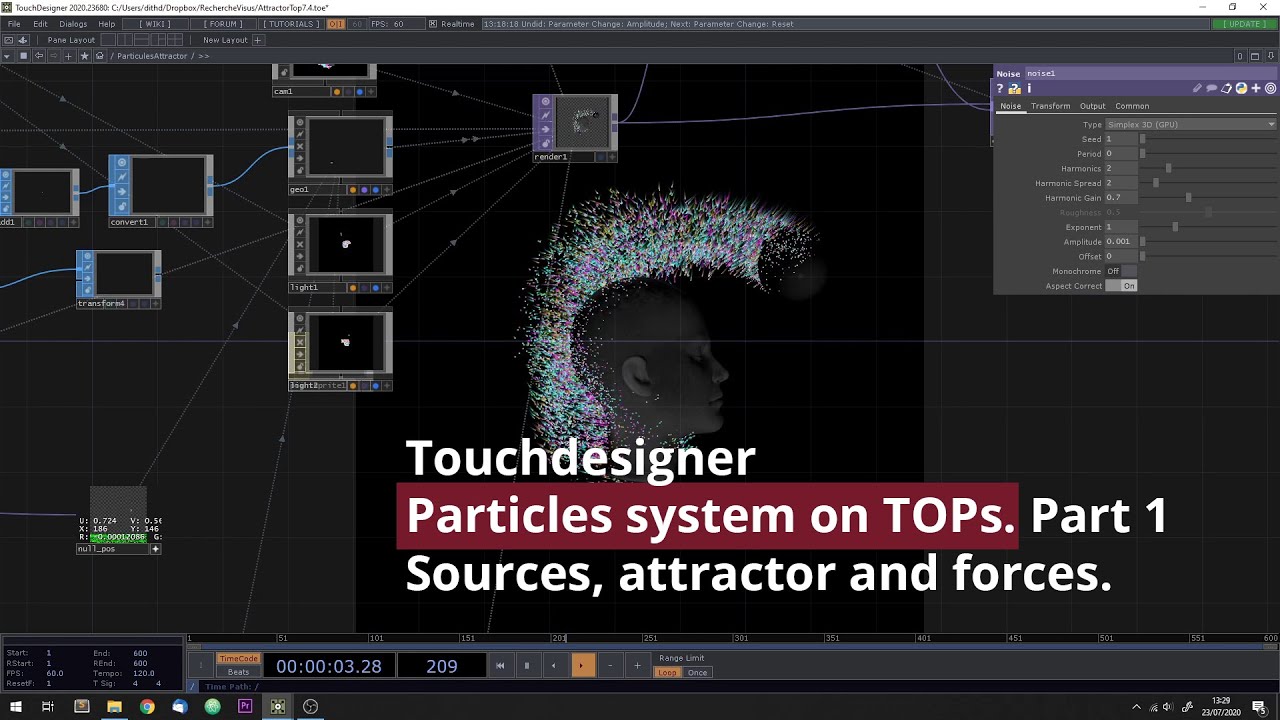Screen dimensions: 1280x720
Task: Click the play backward button
Action: pyautogui.click(x=554, y=665)
